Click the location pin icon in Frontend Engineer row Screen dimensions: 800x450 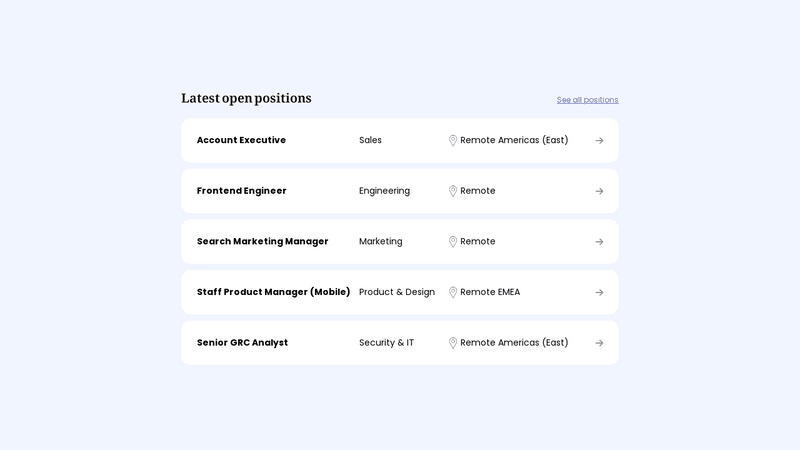pyautogui.click(x=453, y=191)
